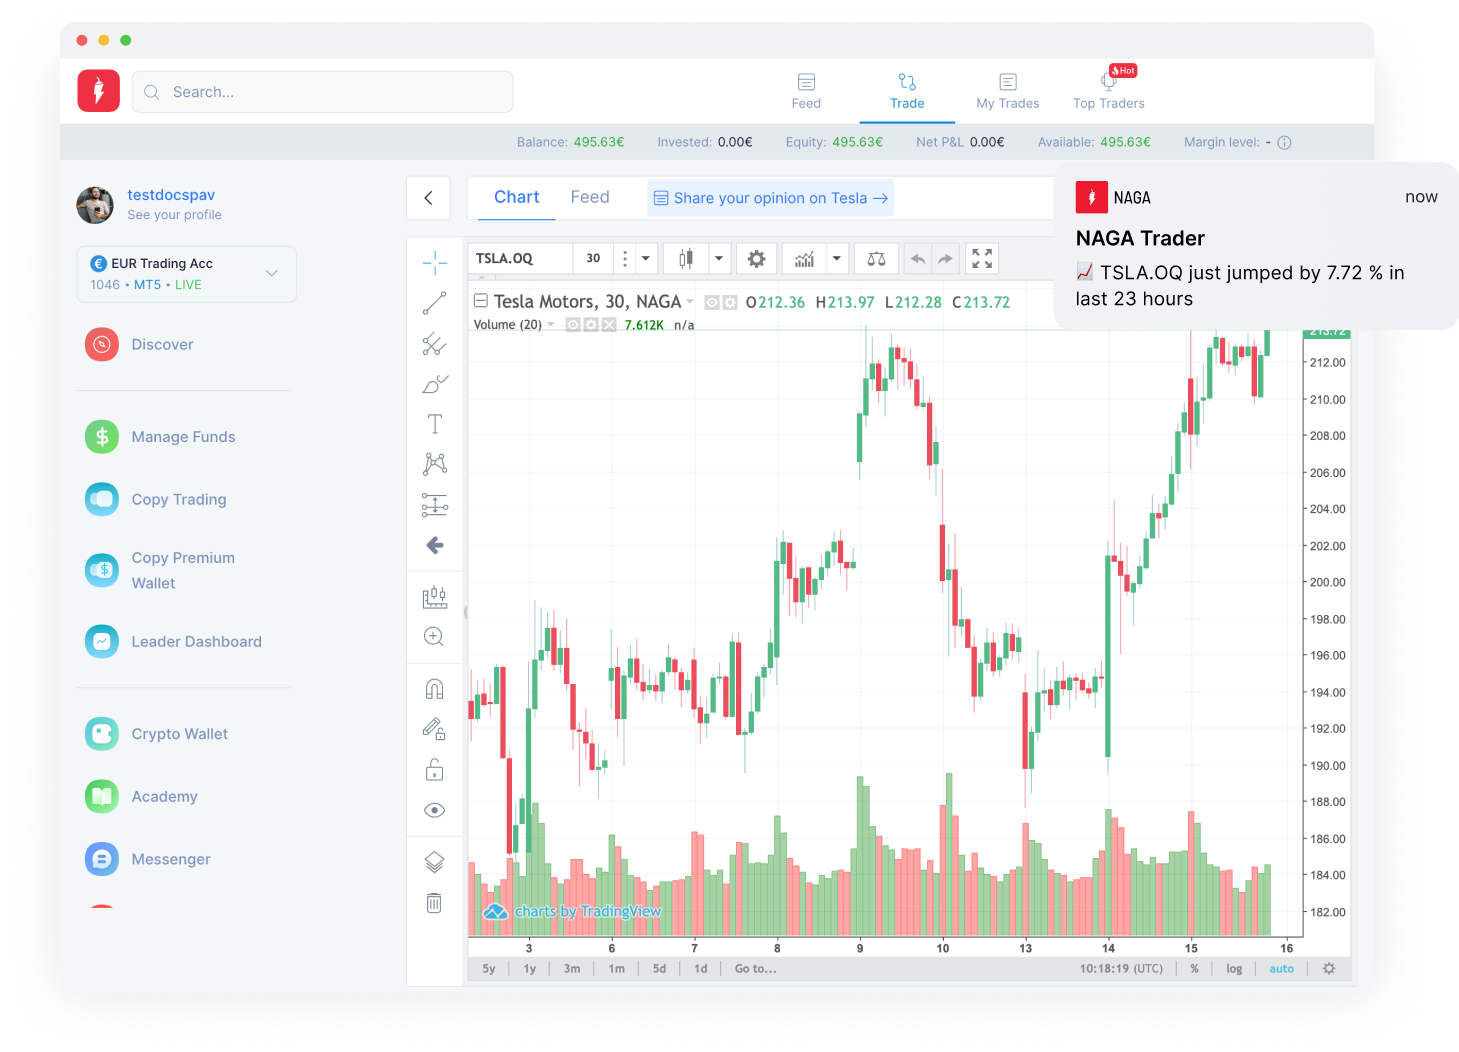The image size is (1459, 1052).
Task: Select the text annotation tool
Action: [434, 424]
